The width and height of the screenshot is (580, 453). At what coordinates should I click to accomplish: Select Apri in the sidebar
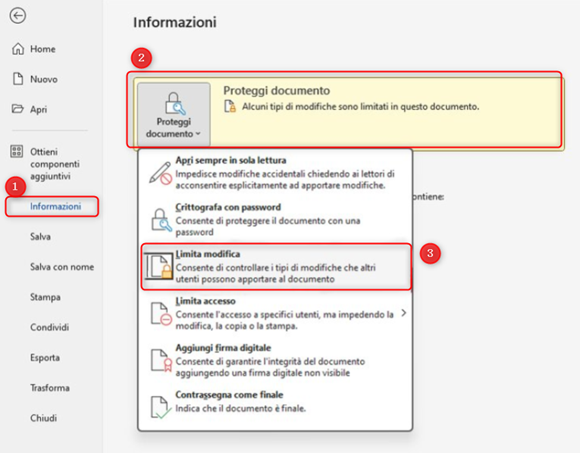pyautogui.click(x=38, y=109)
